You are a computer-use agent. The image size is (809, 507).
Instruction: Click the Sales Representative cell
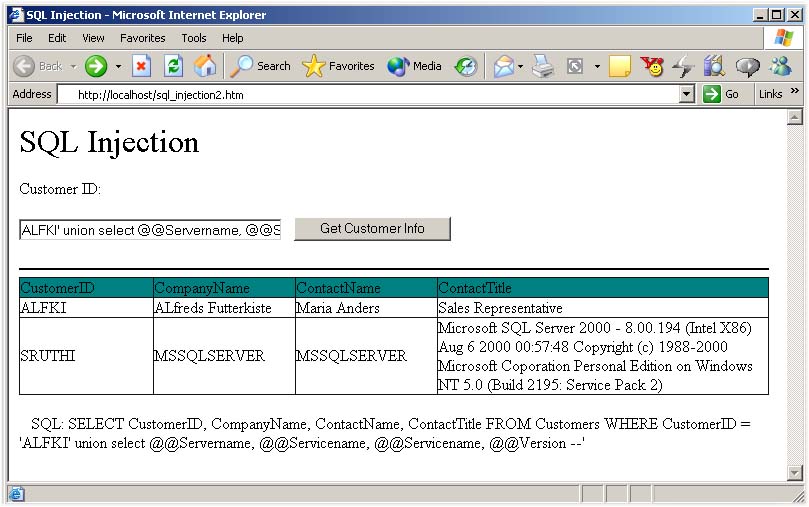[603, 308]
